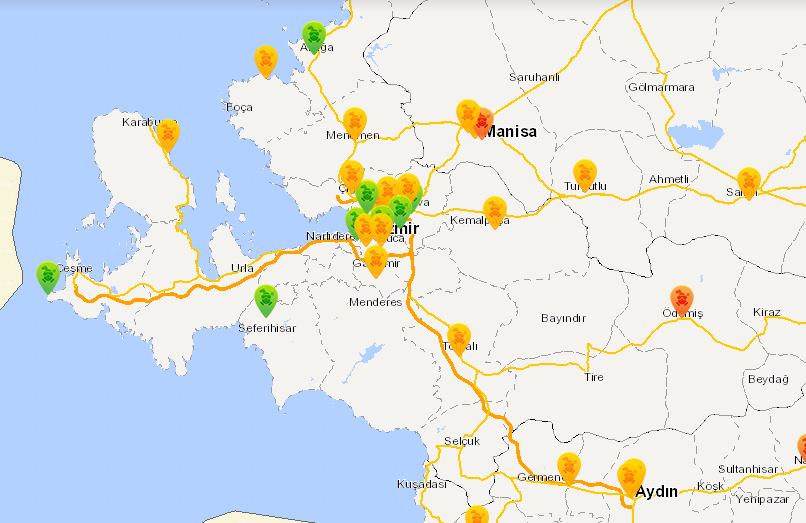Select the Kuşadası label on the coast

pyautogui.click(x=421, y=483)
